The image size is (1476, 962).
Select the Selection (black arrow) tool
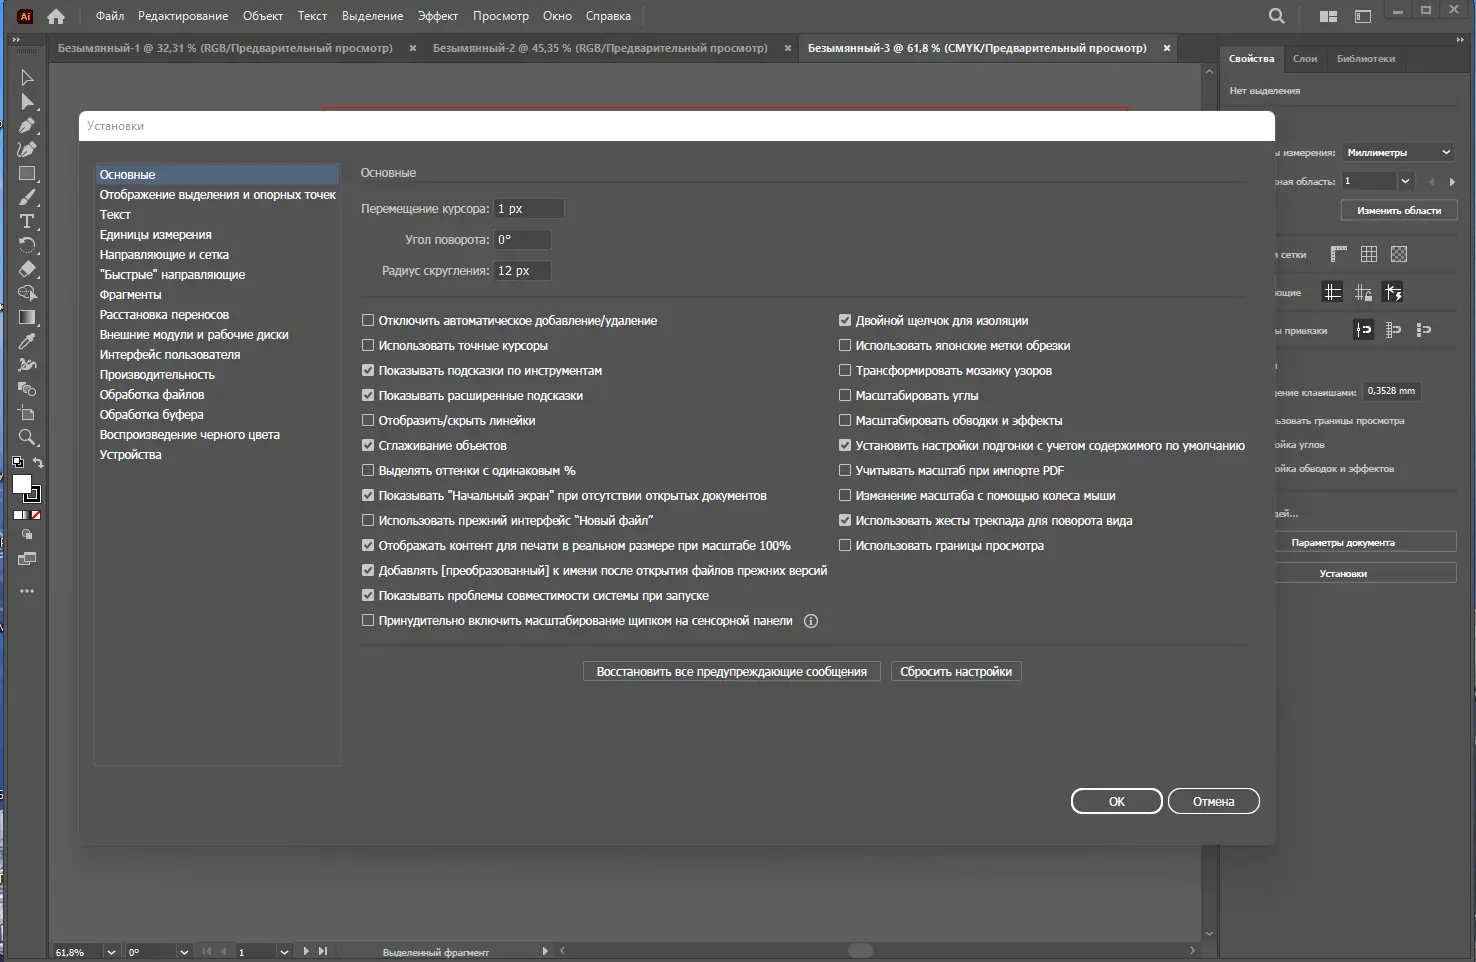27,77
